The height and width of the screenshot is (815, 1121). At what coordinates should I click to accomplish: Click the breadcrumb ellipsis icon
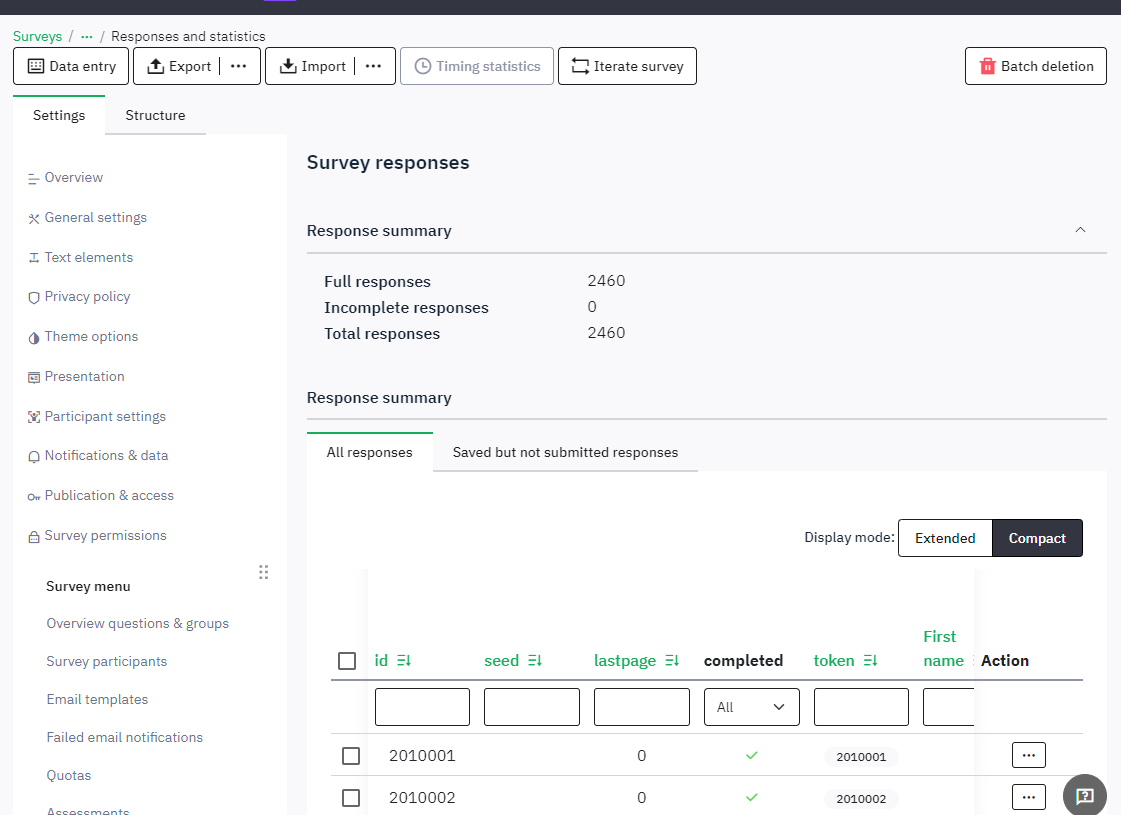click(87, 37)
